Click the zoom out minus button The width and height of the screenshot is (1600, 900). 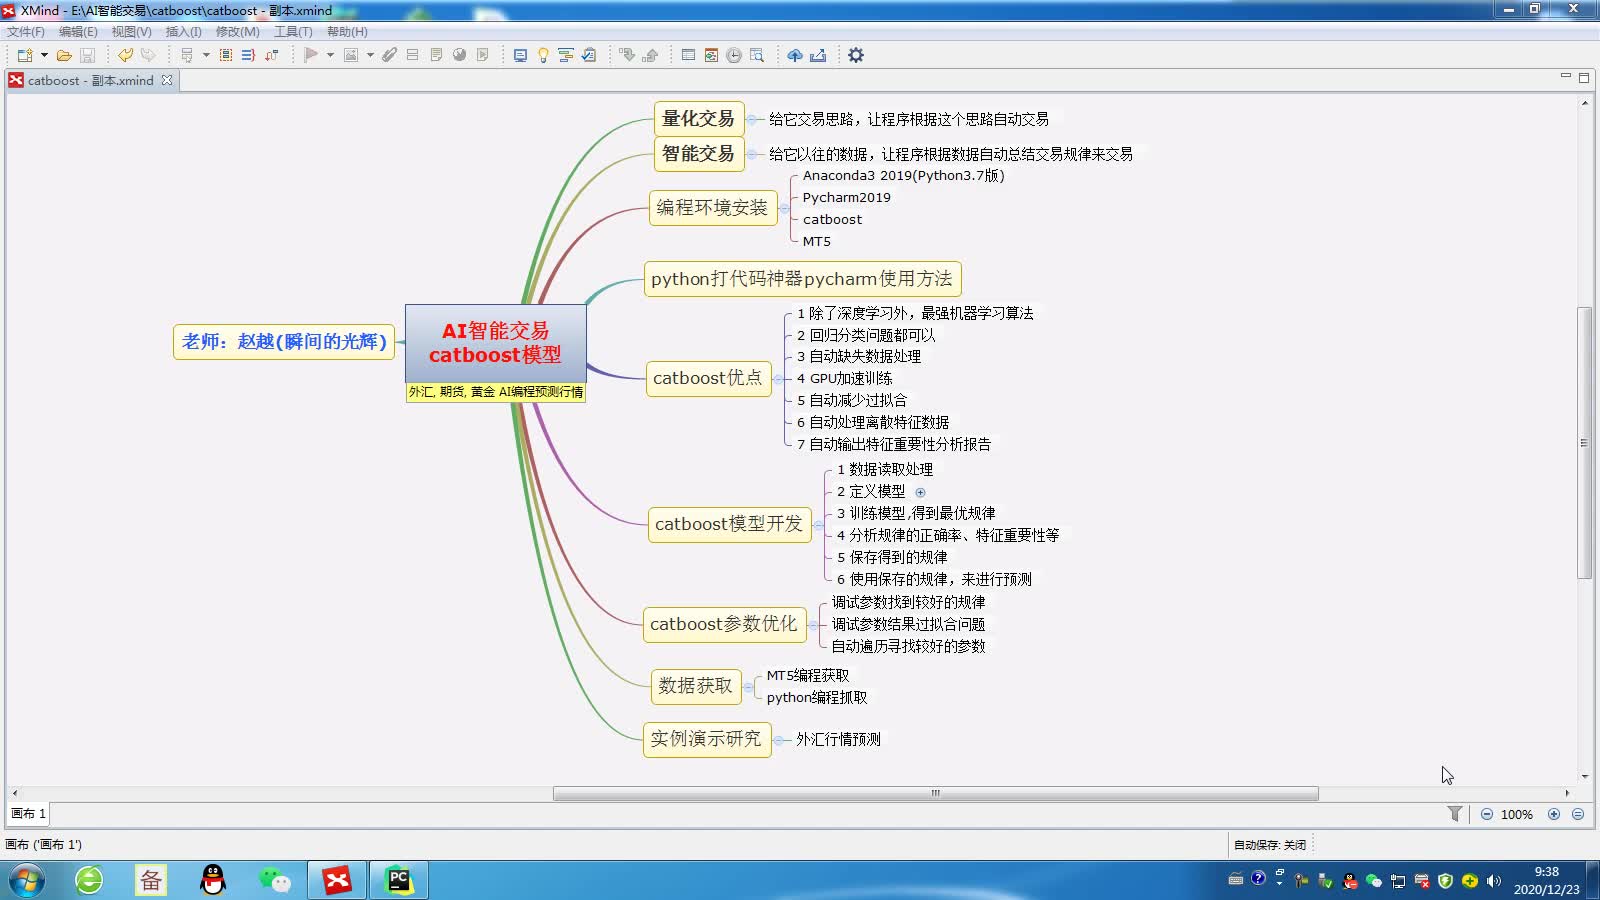tap(1487, 814)
